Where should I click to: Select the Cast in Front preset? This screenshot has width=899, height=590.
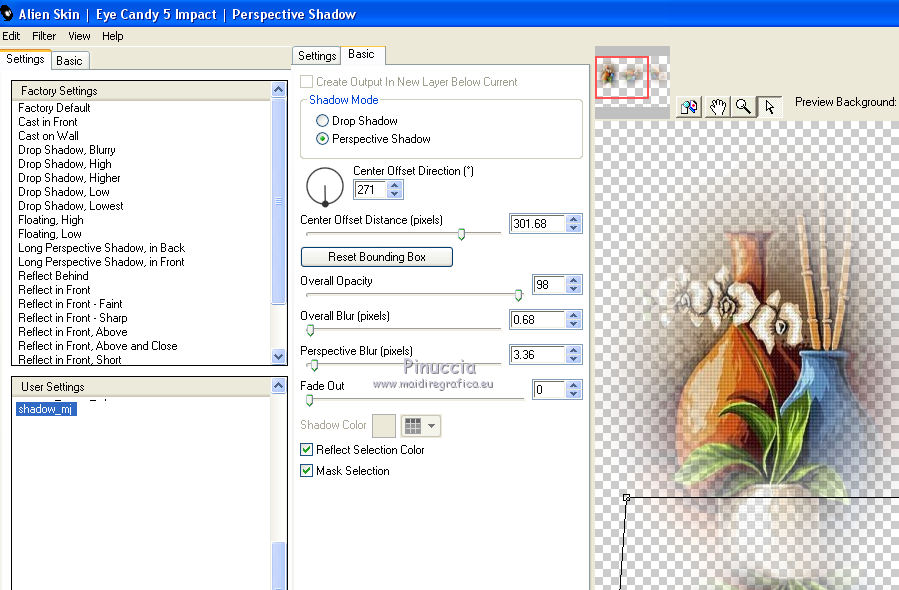[x=48, y=122]
